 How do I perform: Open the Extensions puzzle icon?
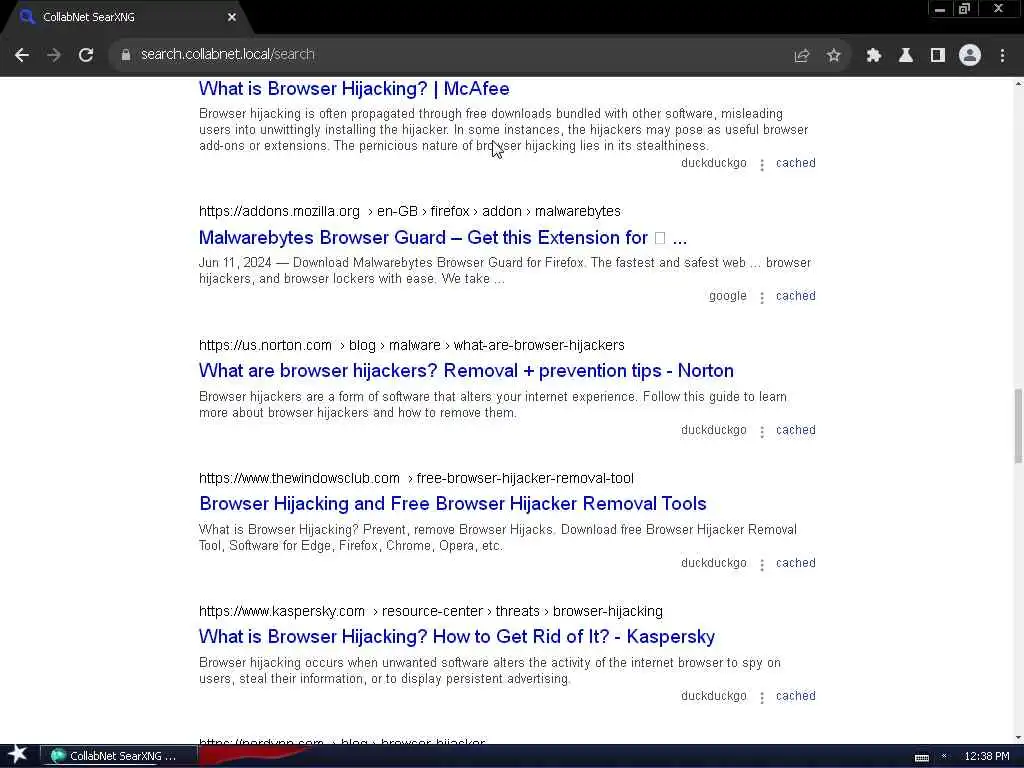point(873,56)
